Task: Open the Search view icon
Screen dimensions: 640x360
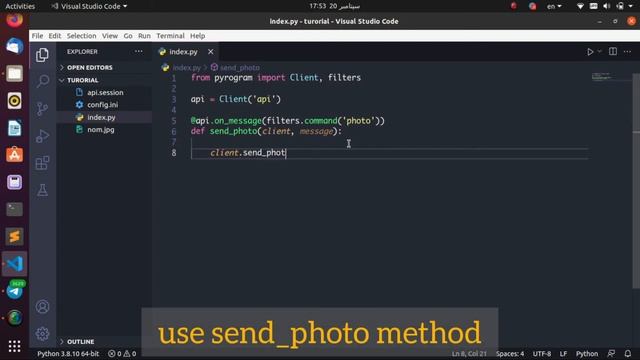Action: pos(42,81)
